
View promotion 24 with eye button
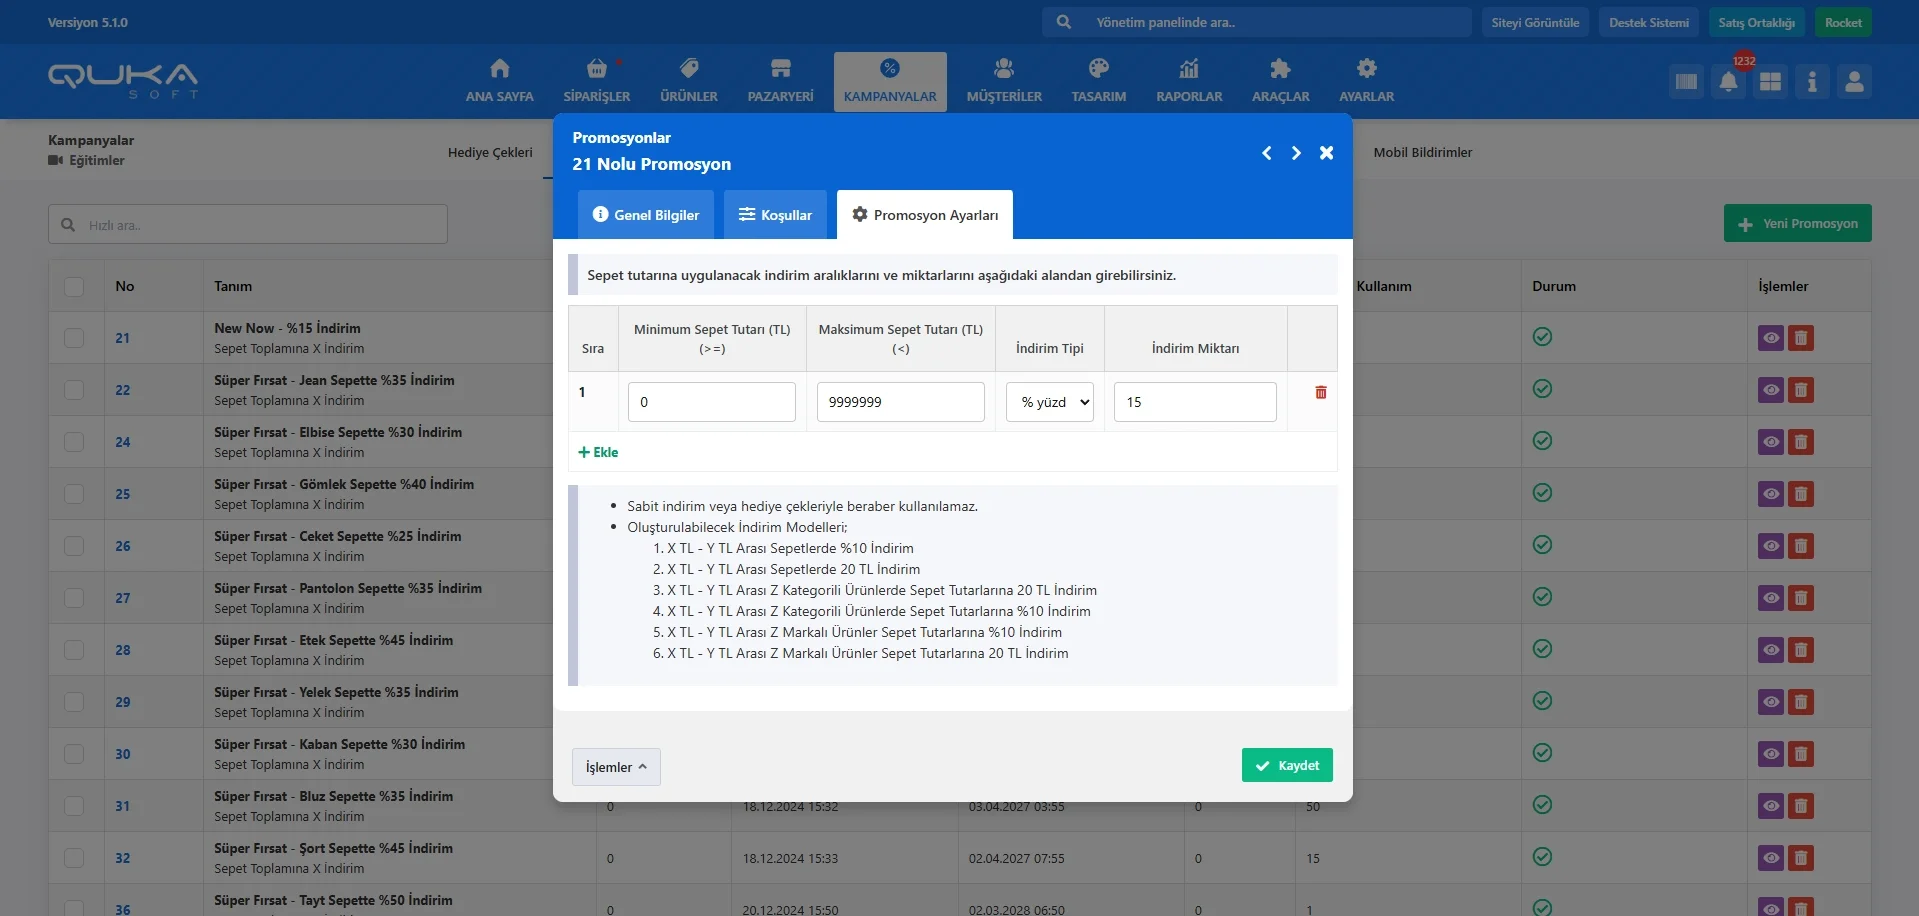[x=1770, y=442]
